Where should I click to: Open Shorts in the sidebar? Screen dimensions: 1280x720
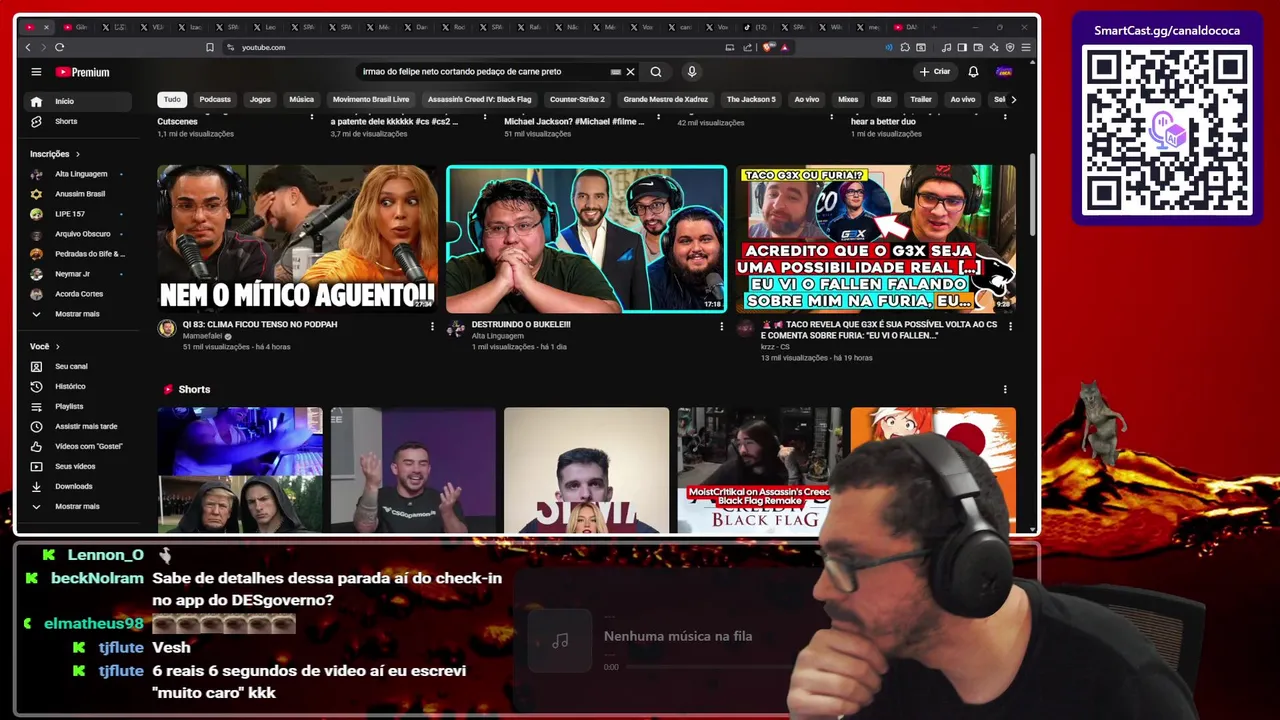78,121
